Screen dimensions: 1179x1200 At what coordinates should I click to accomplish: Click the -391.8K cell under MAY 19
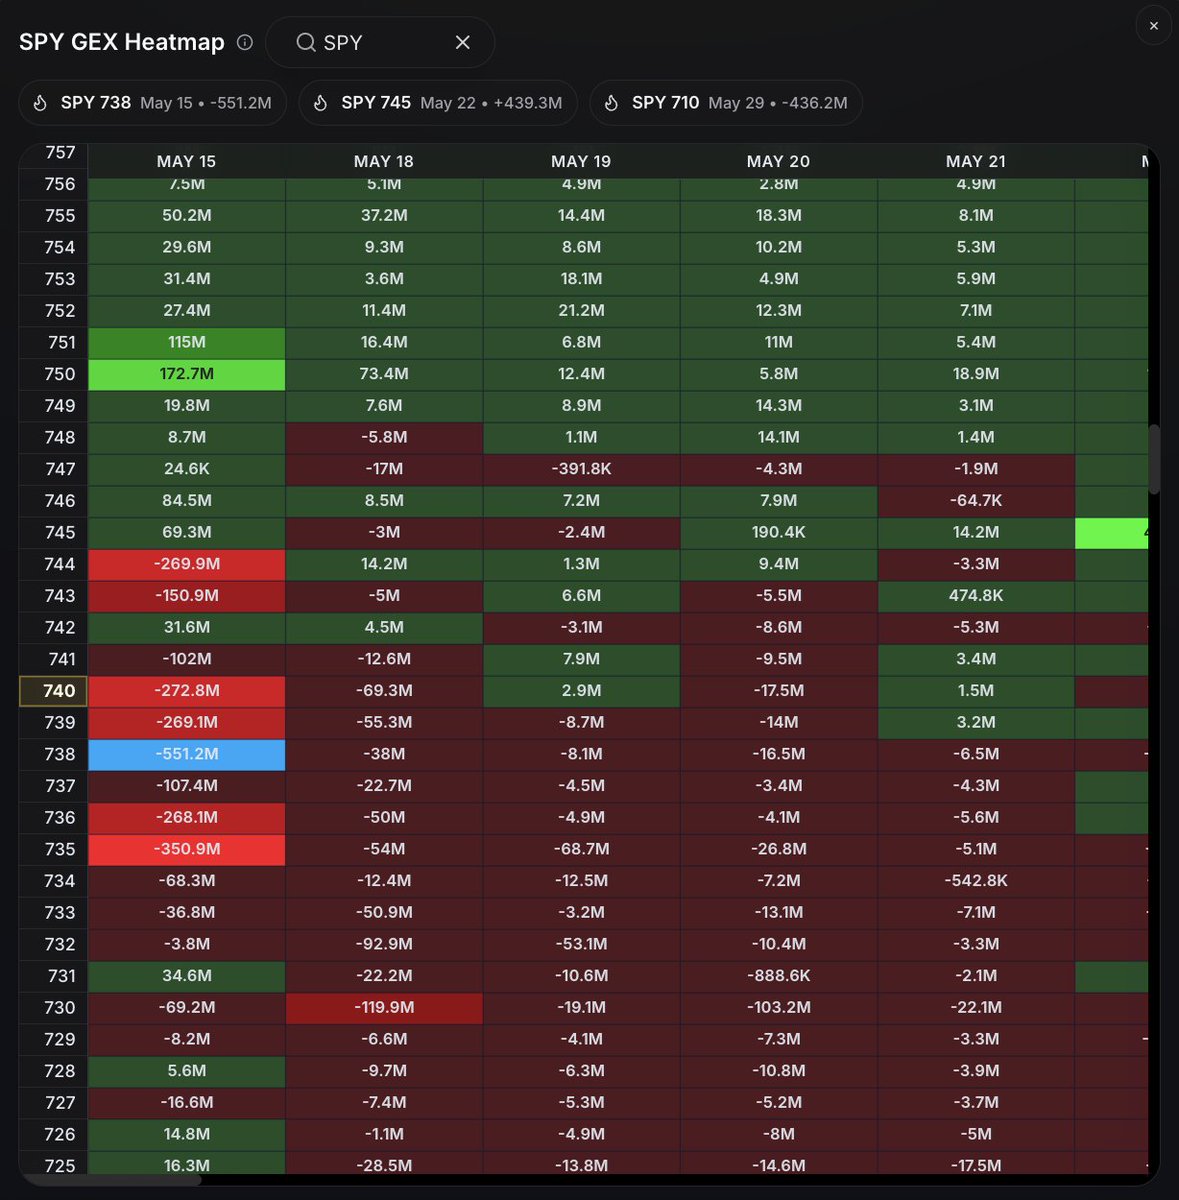pos(581,469)
